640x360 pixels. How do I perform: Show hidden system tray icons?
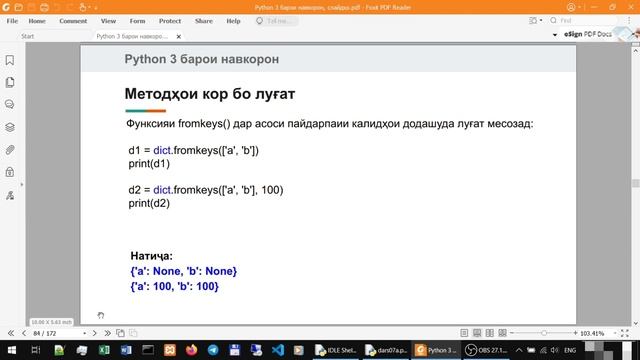click(x=519, y=350)
